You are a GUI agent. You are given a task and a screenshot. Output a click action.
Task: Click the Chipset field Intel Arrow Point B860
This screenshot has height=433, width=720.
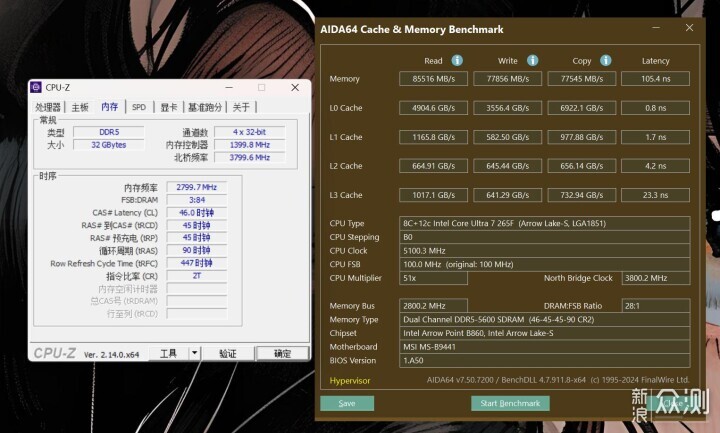545,333
